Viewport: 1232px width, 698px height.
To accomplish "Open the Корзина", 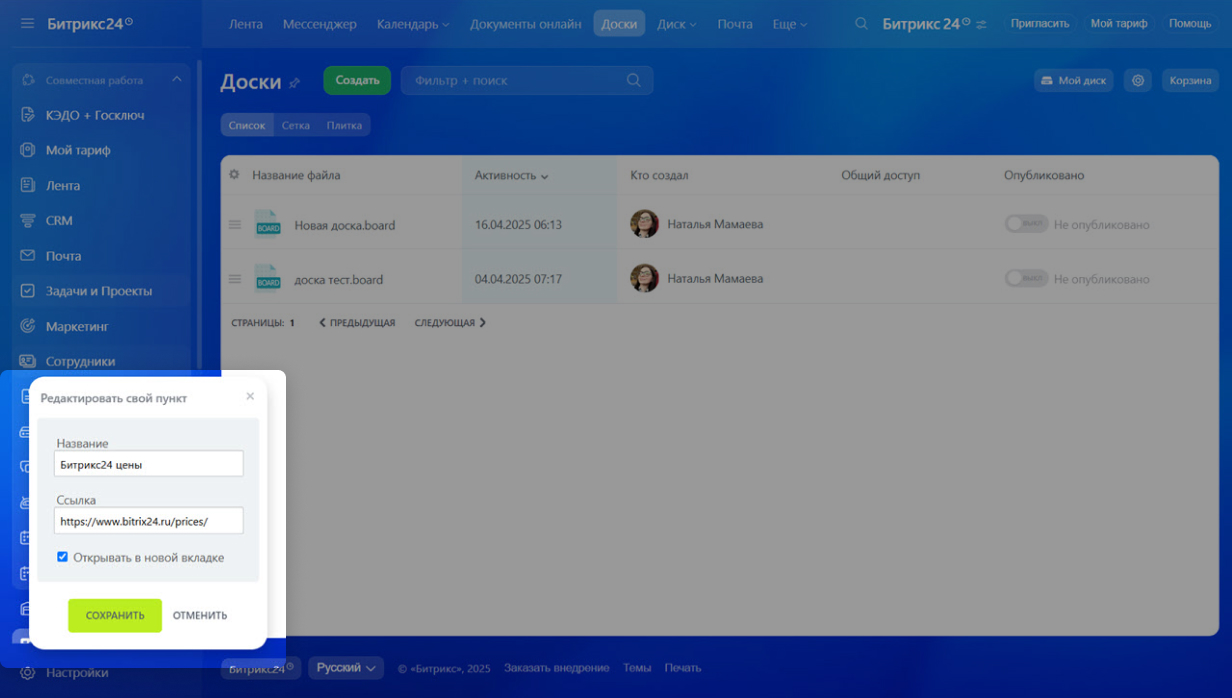I will point(1190,80).
